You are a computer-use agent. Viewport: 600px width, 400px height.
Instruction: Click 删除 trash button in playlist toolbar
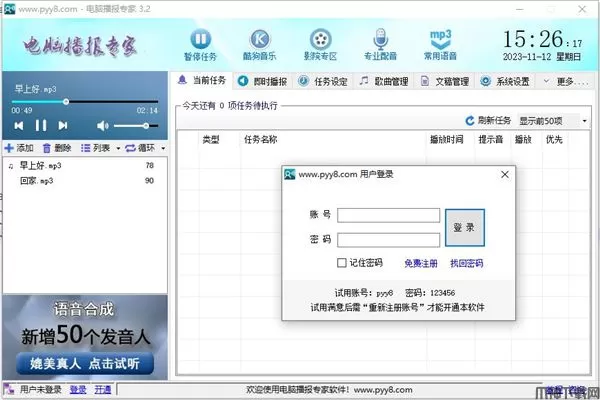[x=57, y=148]
